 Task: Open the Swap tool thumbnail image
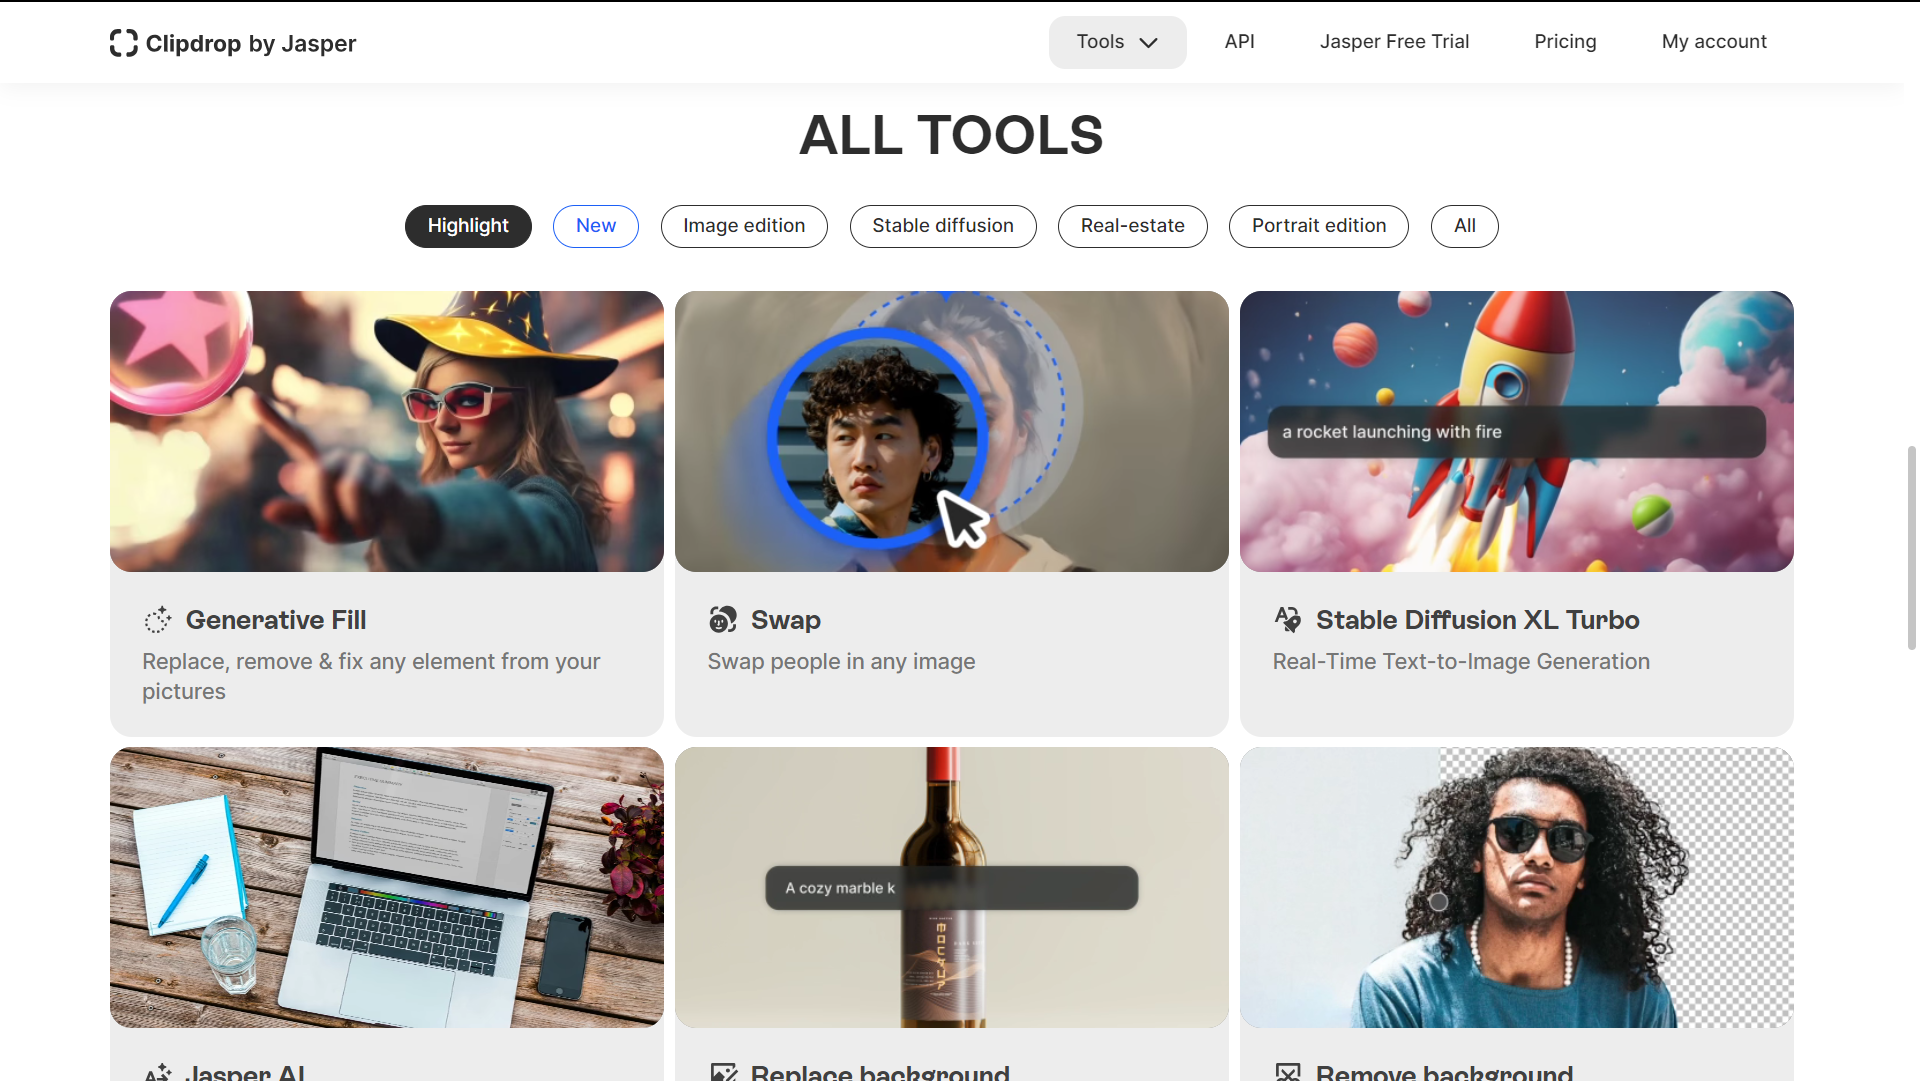click(x=951, y=431)
